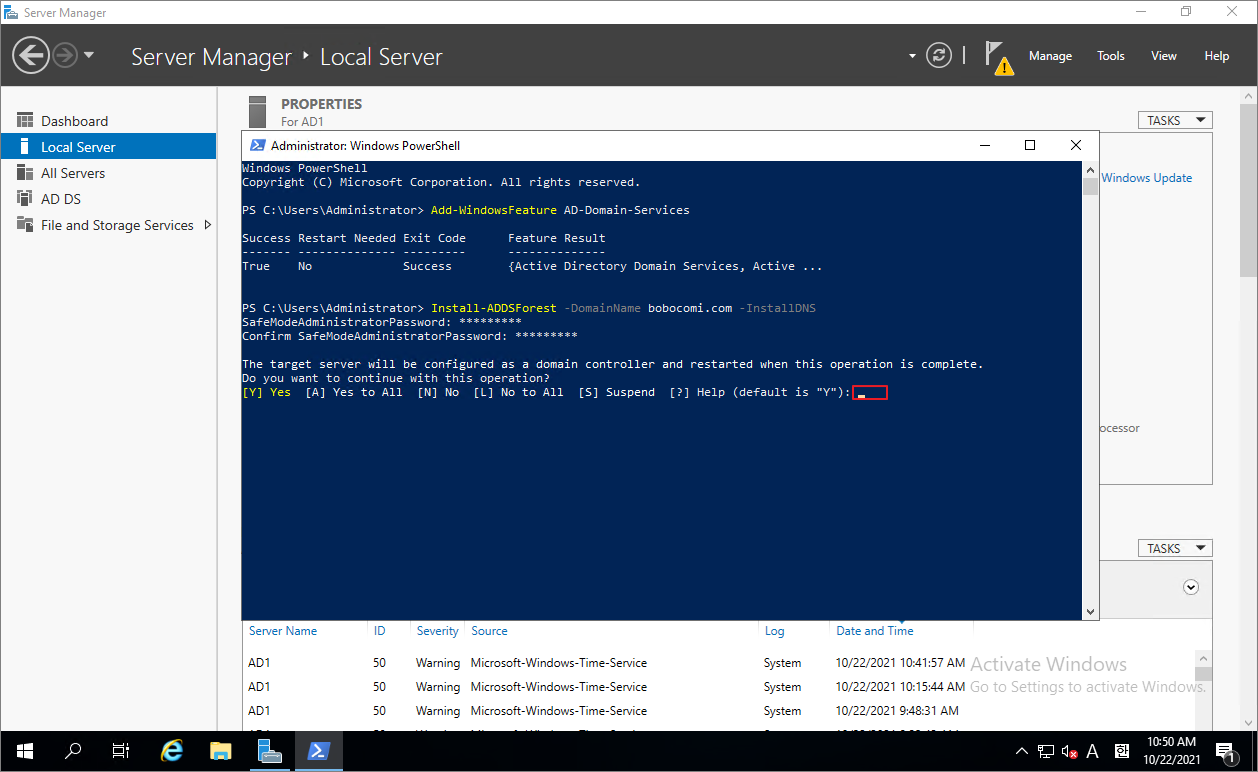The width and height of the screenshot is (1258, 772).
Task: Click the Windows Update link
Action: [1146, 178]
